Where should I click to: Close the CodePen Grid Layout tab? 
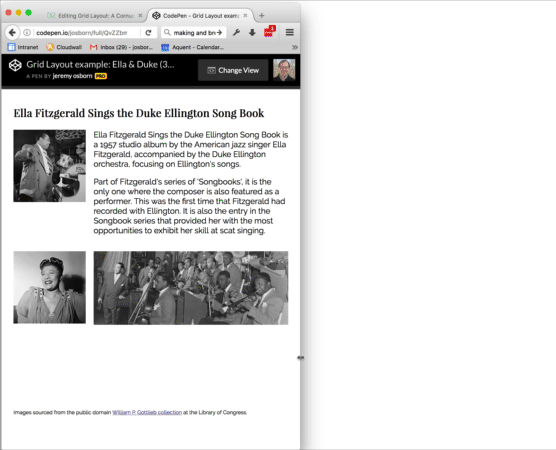click(x=245, y=16)
